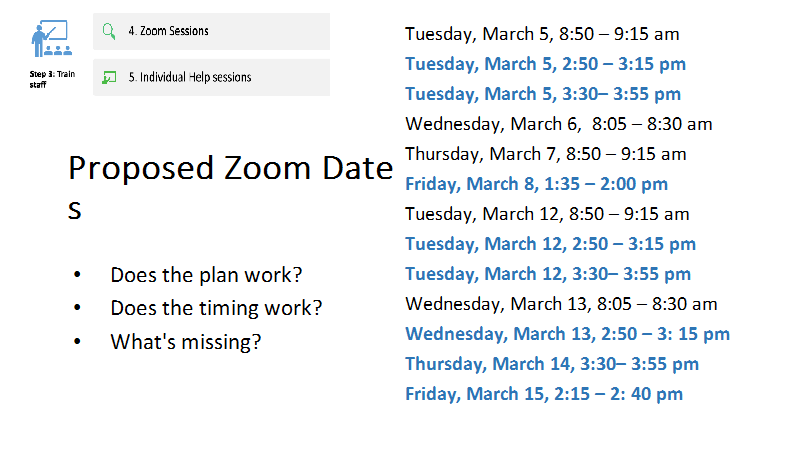Open the Friday, March 15, 2:15 pm link
The width and height of the screenshot is (800, 450).
pyautogui.click(x=544, y=394)
